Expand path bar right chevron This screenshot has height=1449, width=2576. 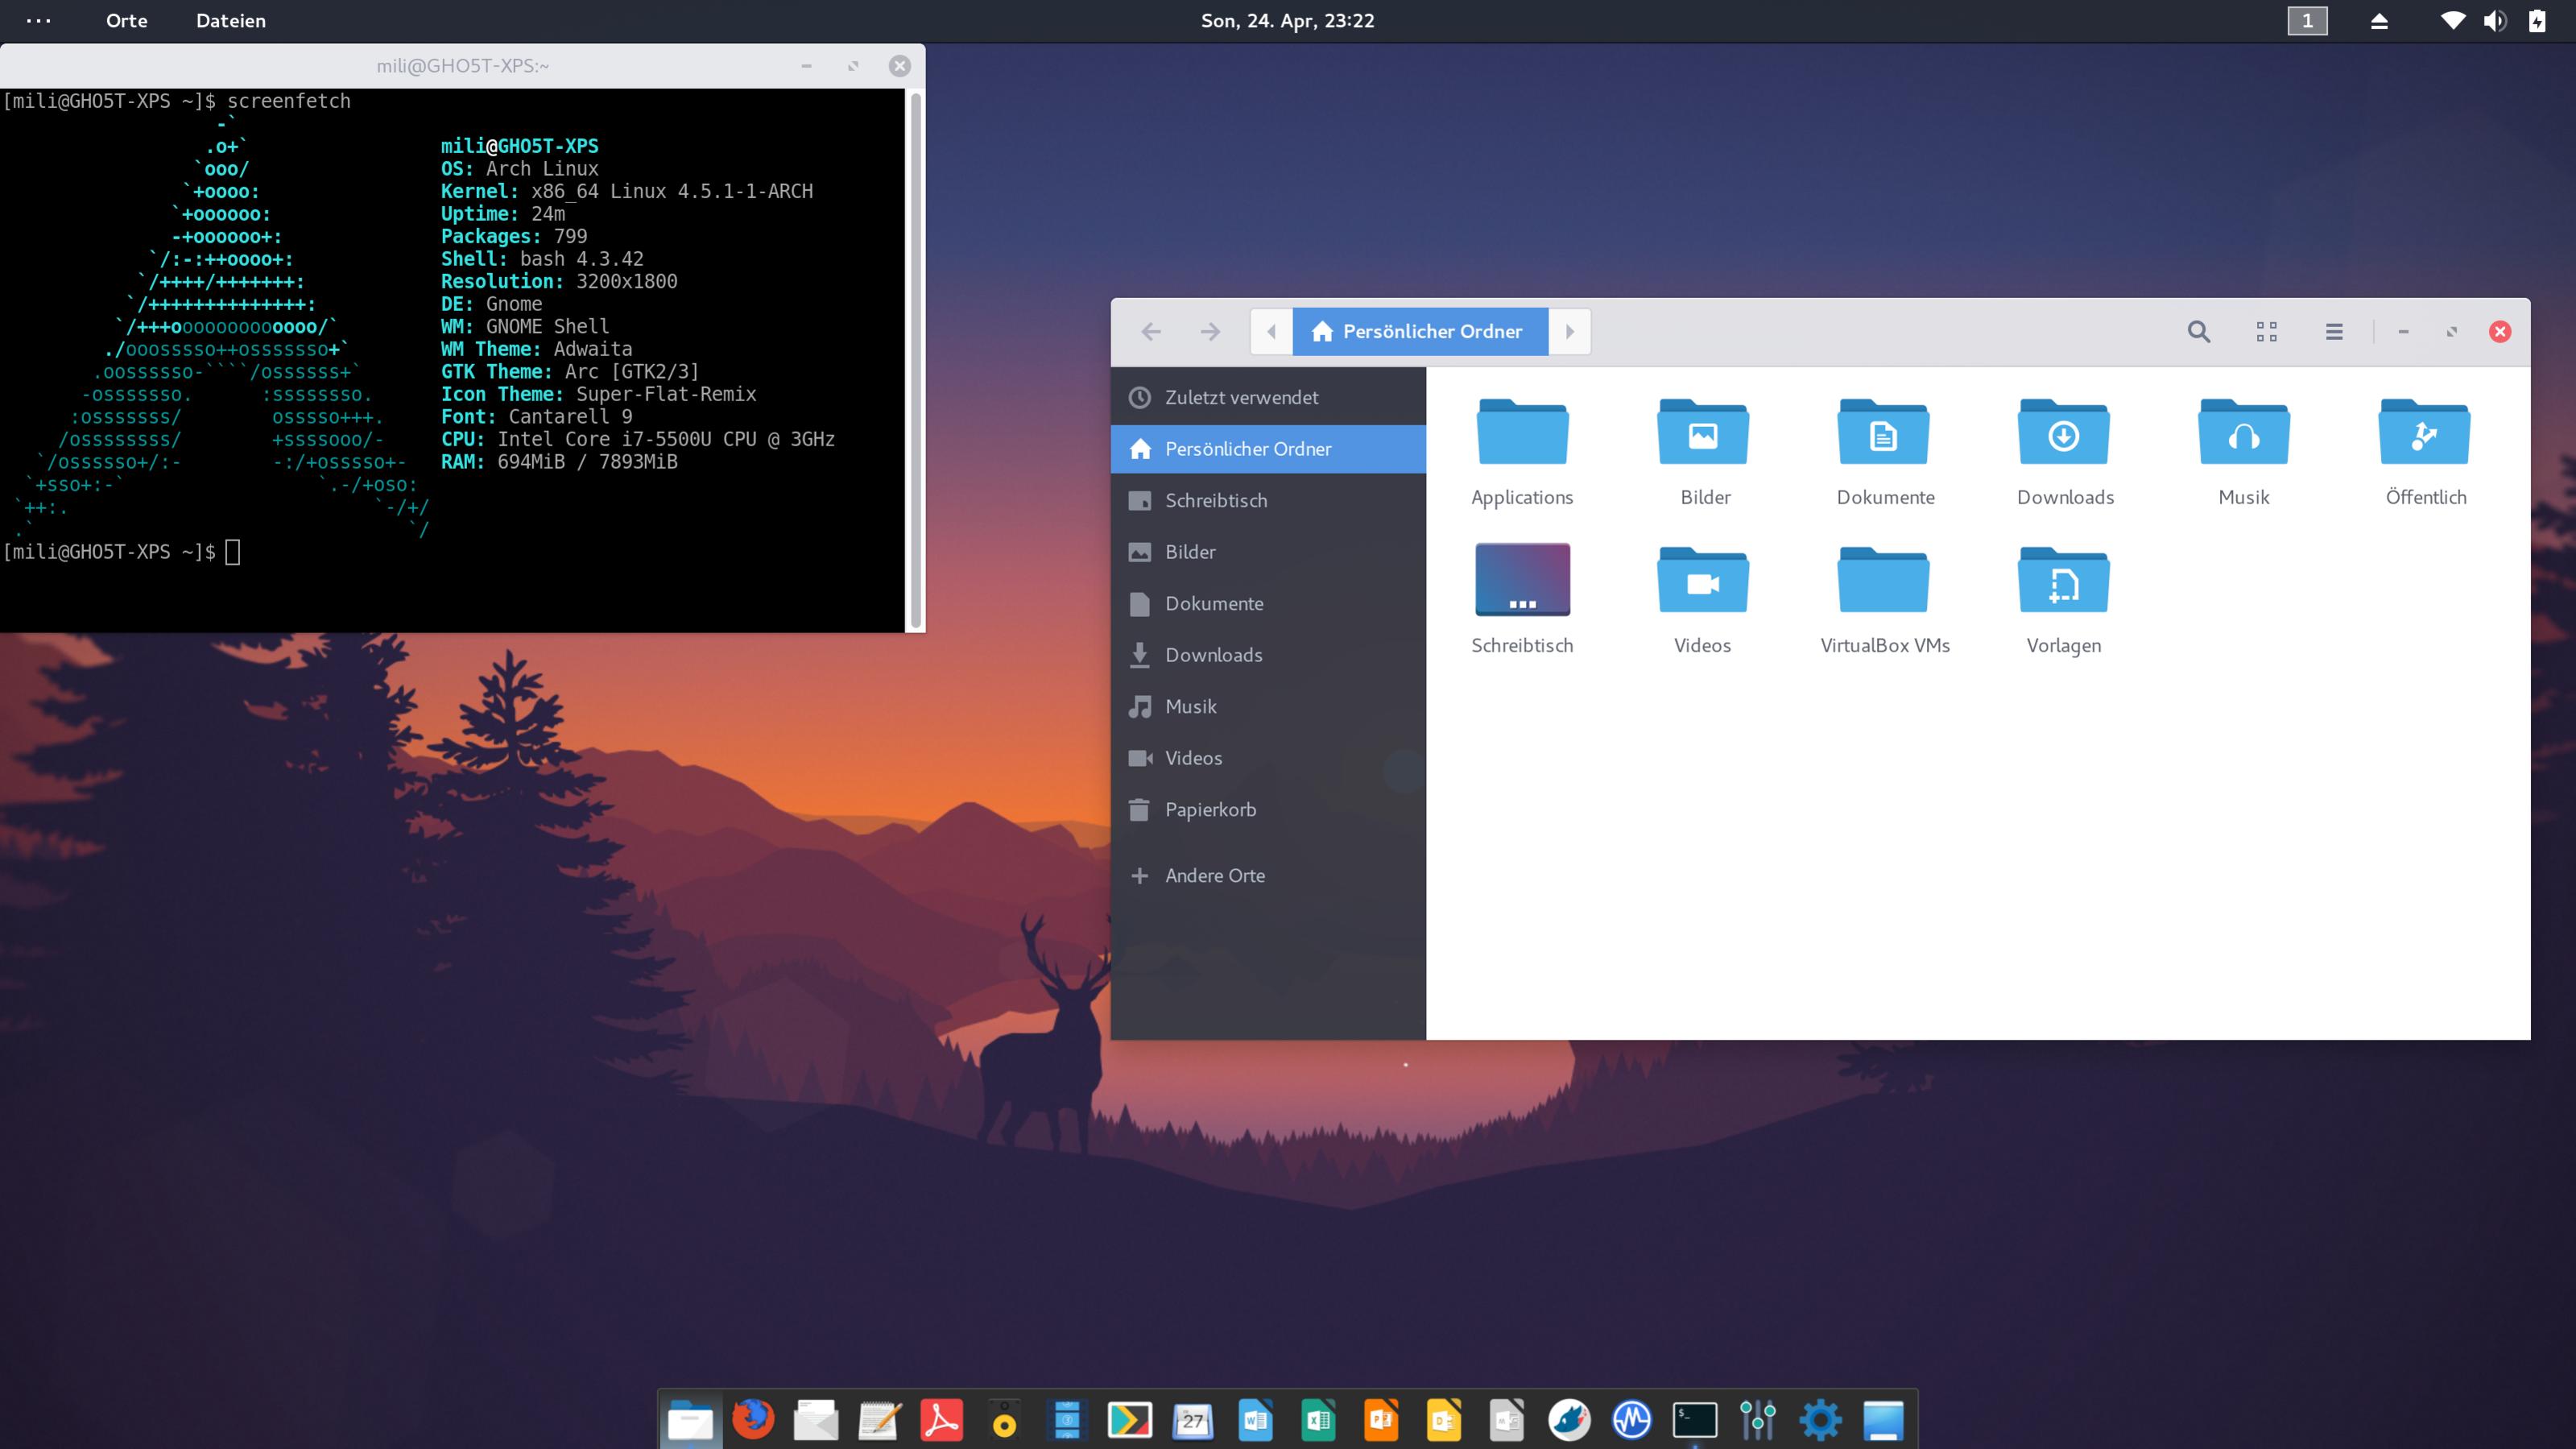click(1569, 332)
